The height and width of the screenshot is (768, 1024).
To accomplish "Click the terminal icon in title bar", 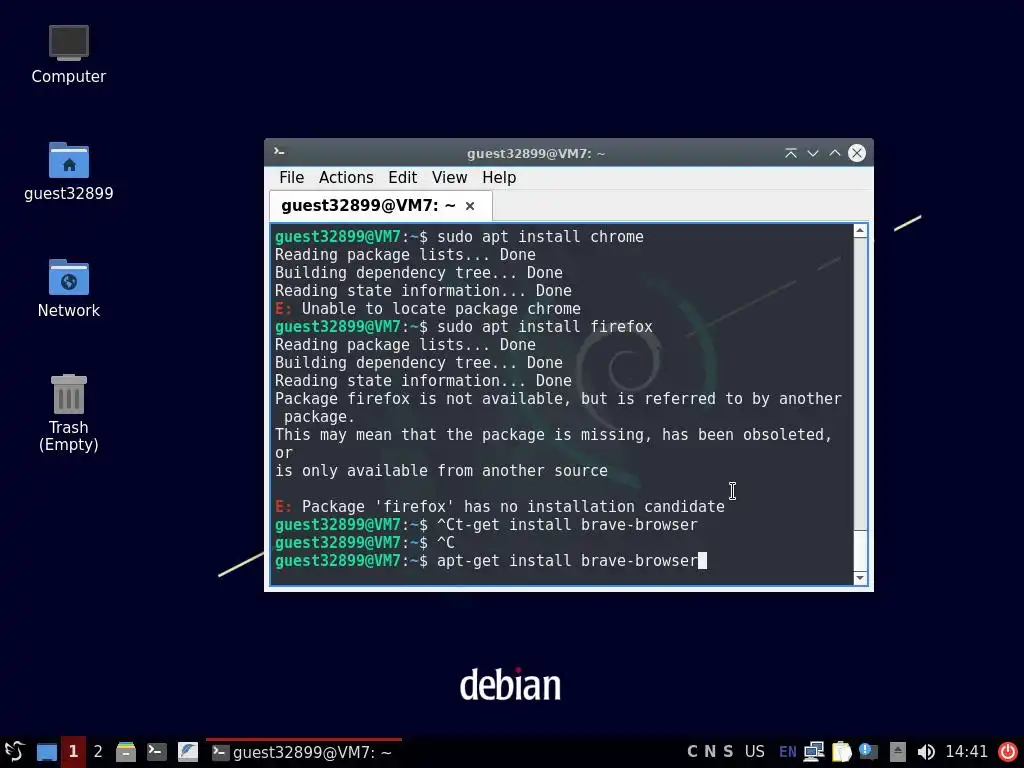I will [x=279, y=152].
